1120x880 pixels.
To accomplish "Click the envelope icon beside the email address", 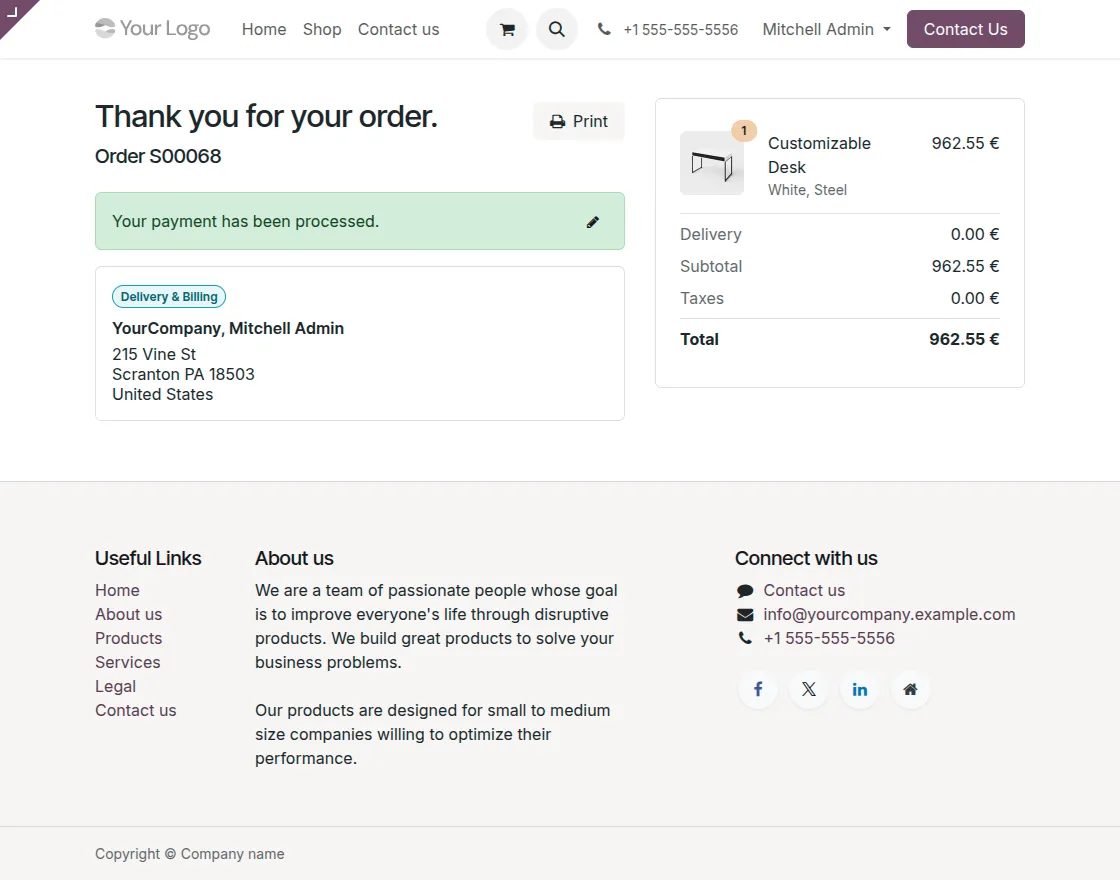I will [x=743, y=614].
